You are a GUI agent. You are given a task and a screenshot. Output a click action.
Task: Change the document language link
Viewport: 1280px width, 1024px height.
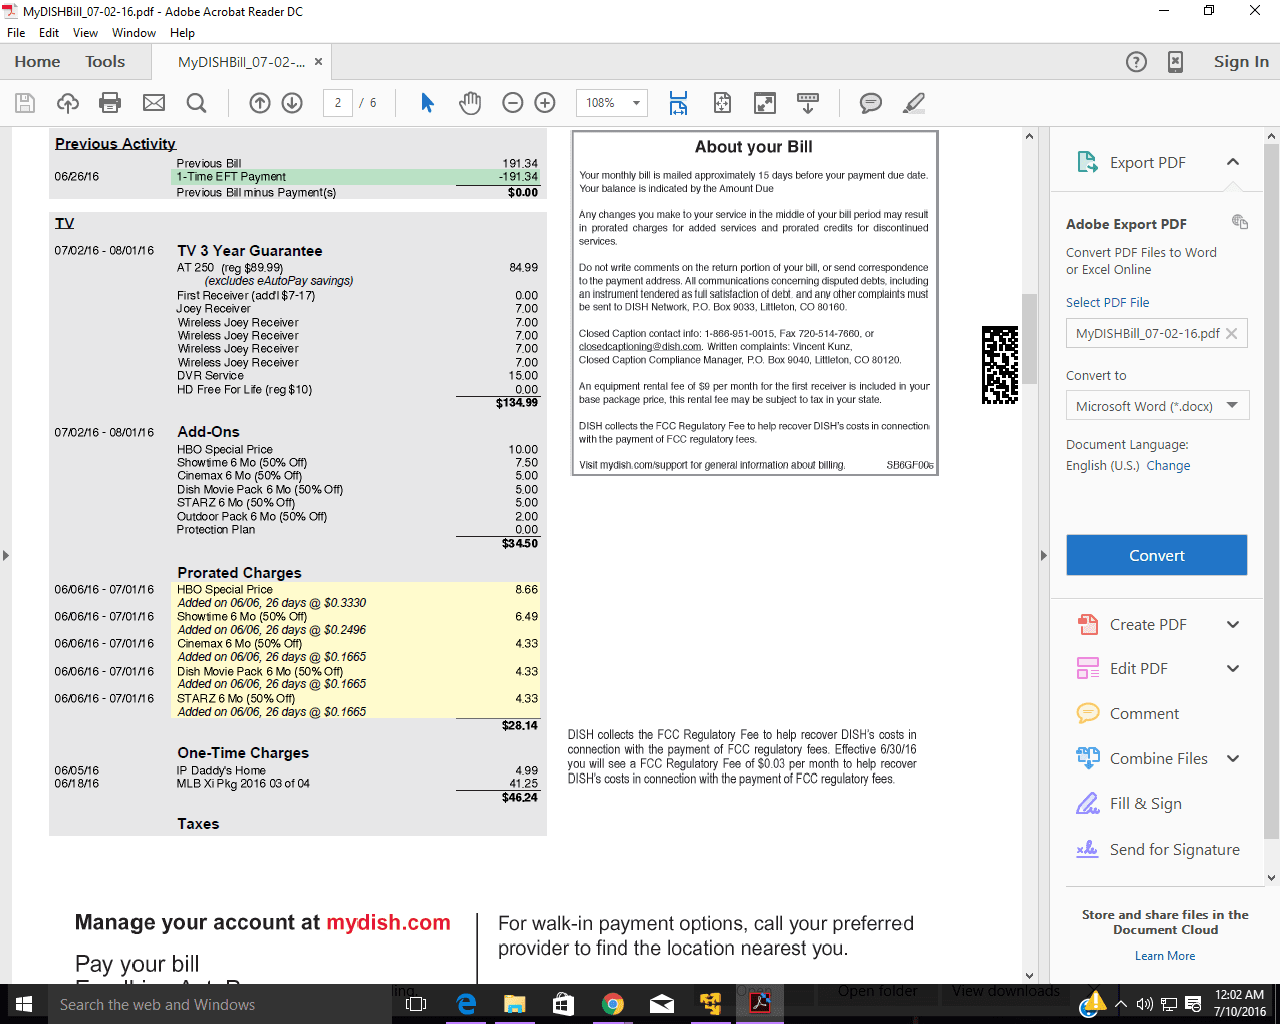(x=1168, y=466)
